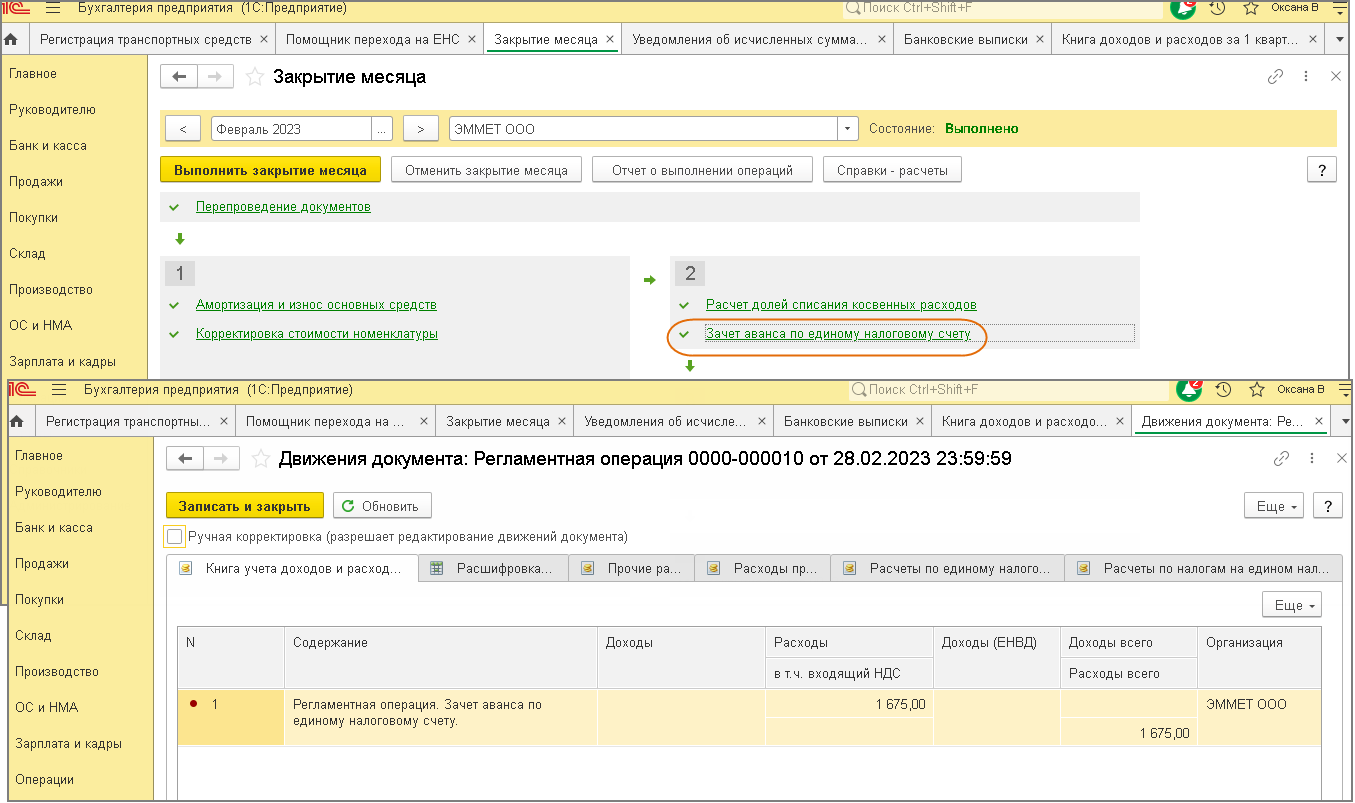1355x803 pixels.
Task: Open the notifications bell in the Закрытие месяца window
Action: pos(1183,8)
